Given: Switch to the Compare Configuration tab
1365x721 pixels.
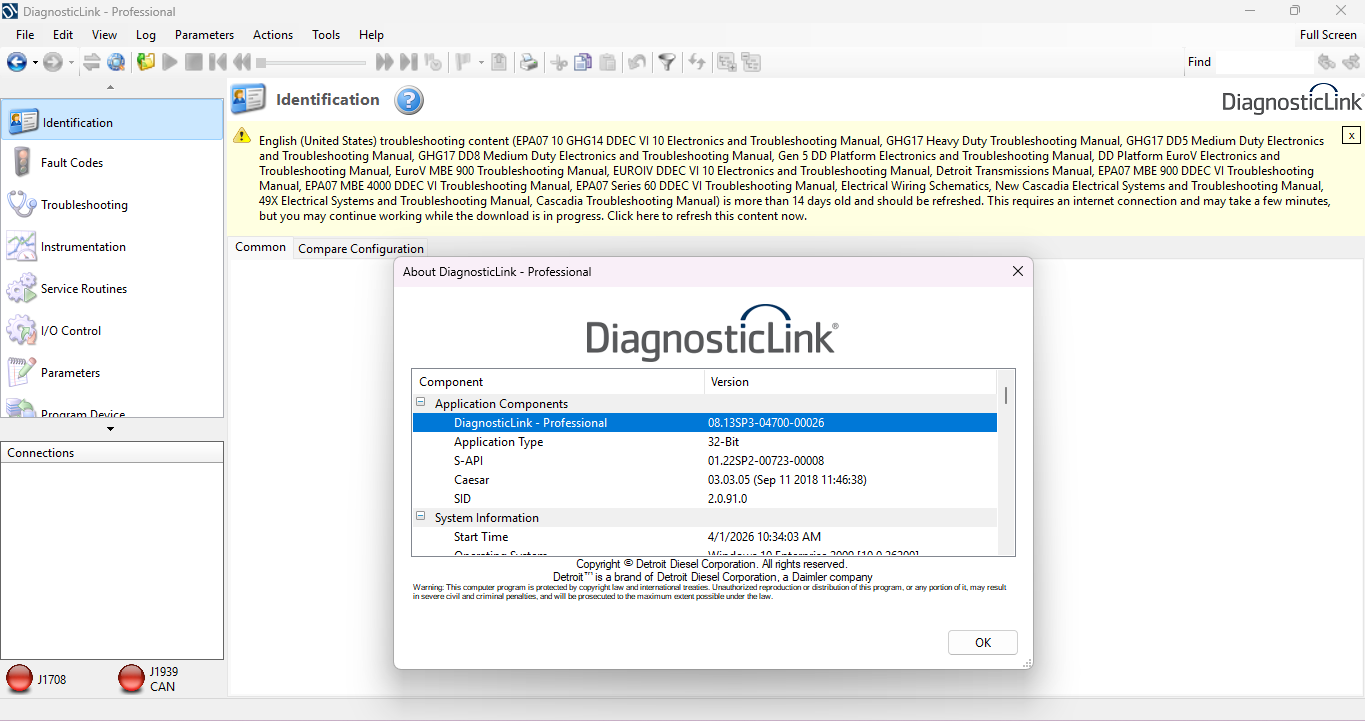Looking at the screenshot, I should pos(361,249).
